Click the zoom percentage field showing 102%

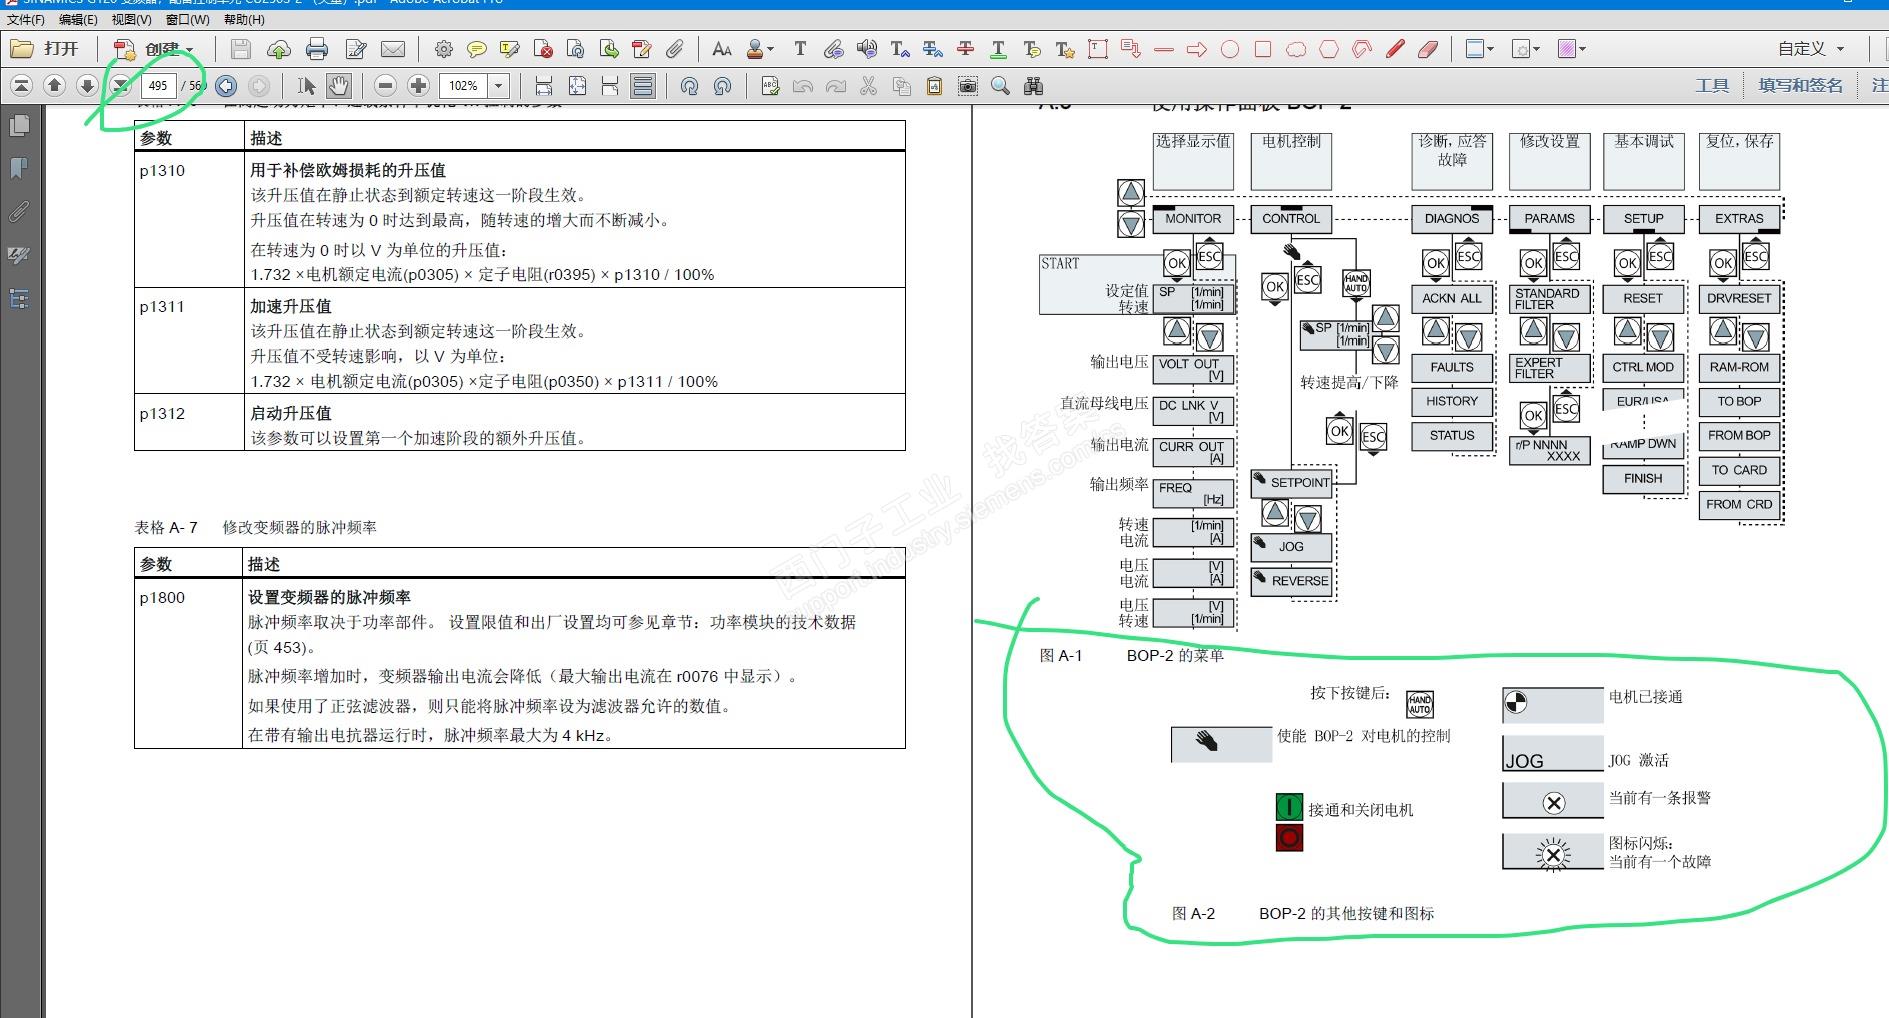click(464, 86)
